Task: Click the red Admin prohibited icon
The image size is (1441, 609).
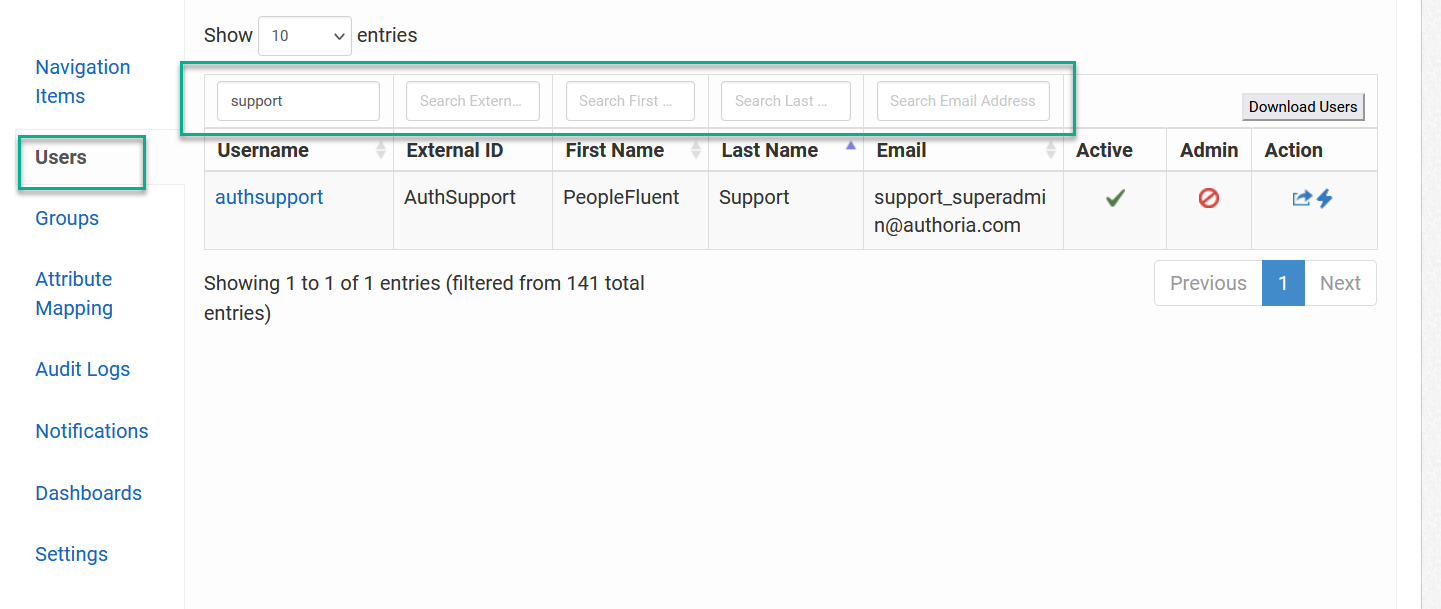Action: (1208, 198)
